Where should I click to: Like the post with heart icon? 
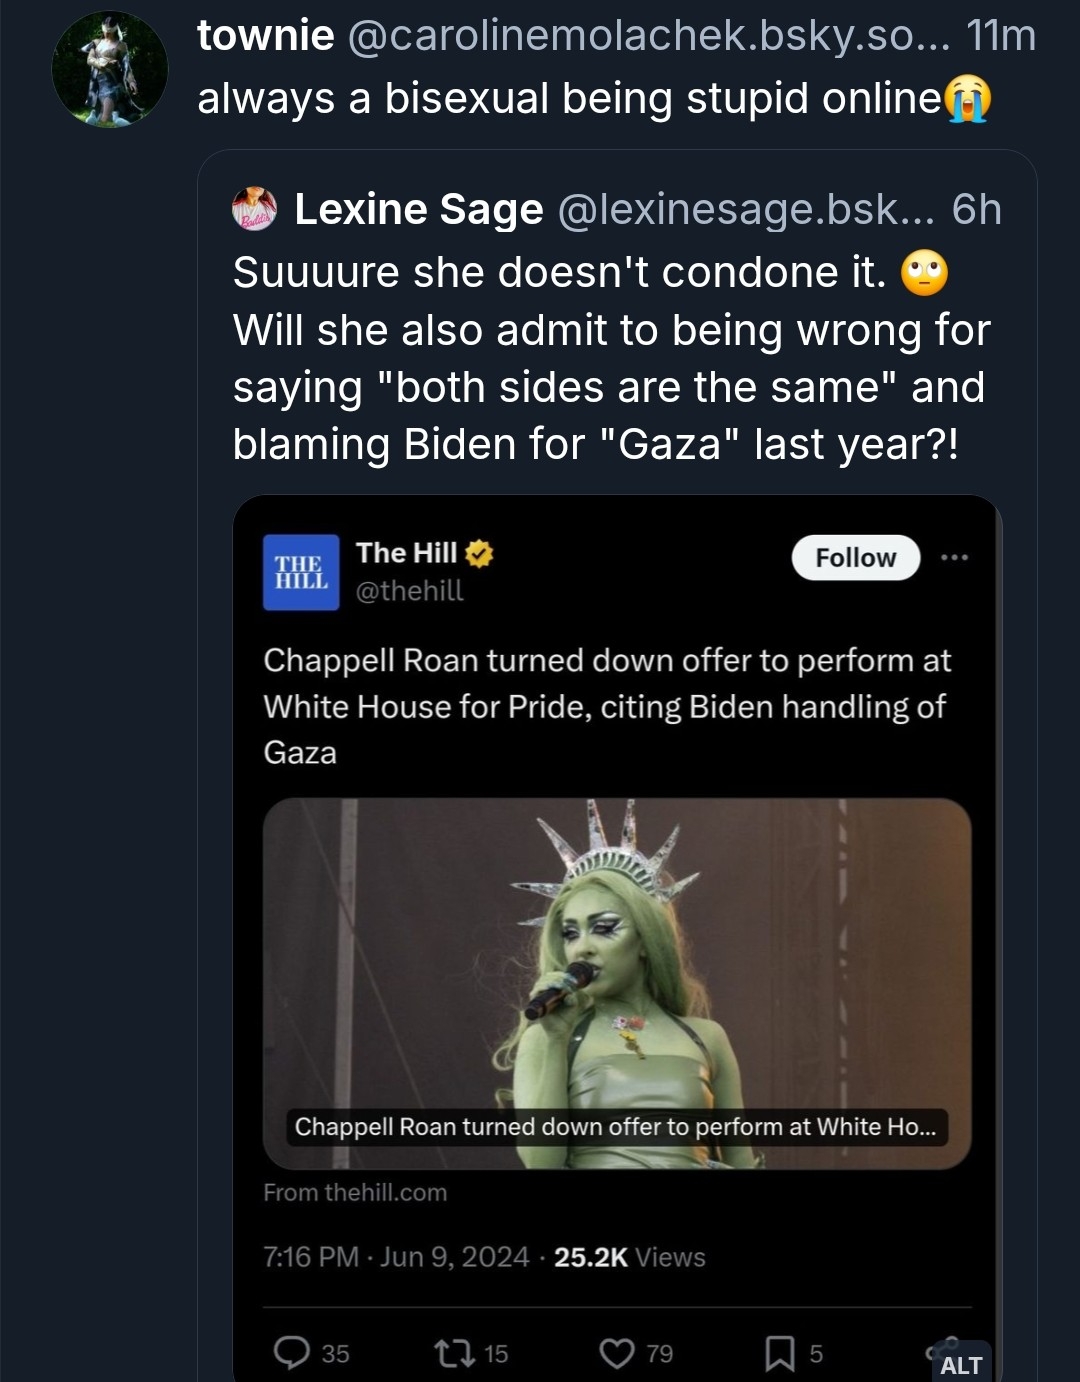point(617,1353)
